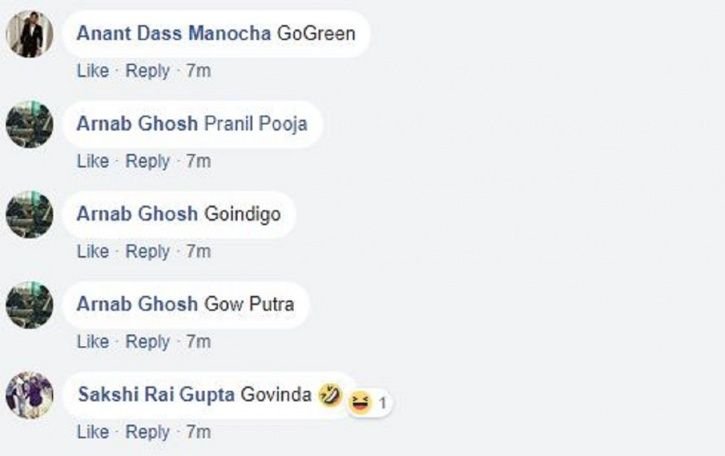Reply to Sakshi Rai Gupta's Govinda comment
This screenshot has width=725, height=456.
tap(147, 432)
